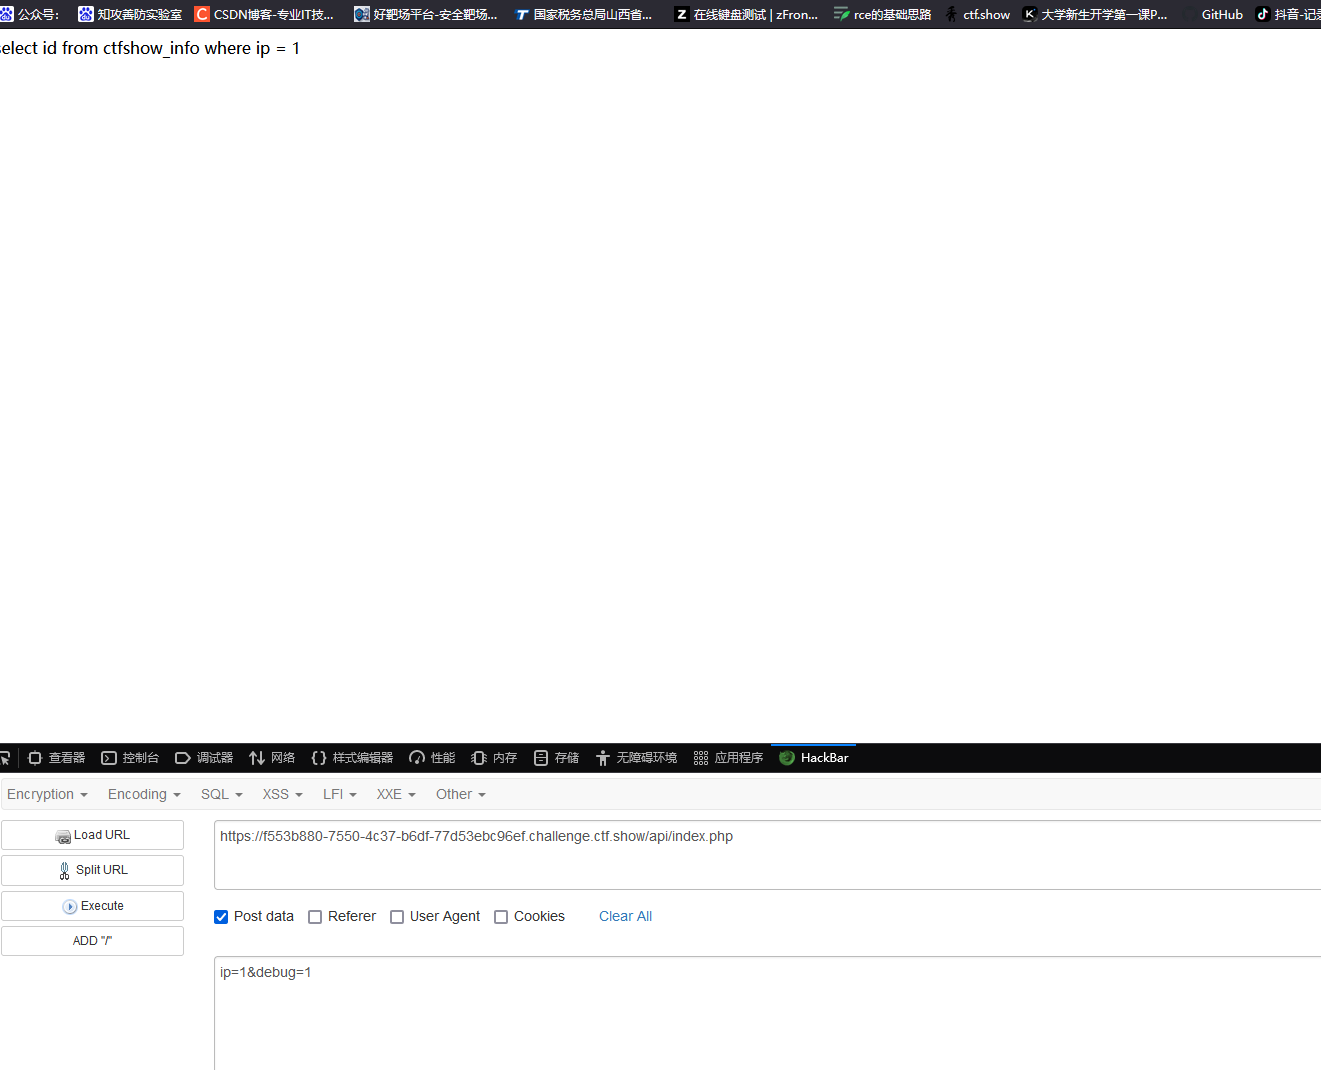Viewport: 1321px width, 1070px height.
Task: Focus the HackBar URL input field
Action: tap(767, 855)
